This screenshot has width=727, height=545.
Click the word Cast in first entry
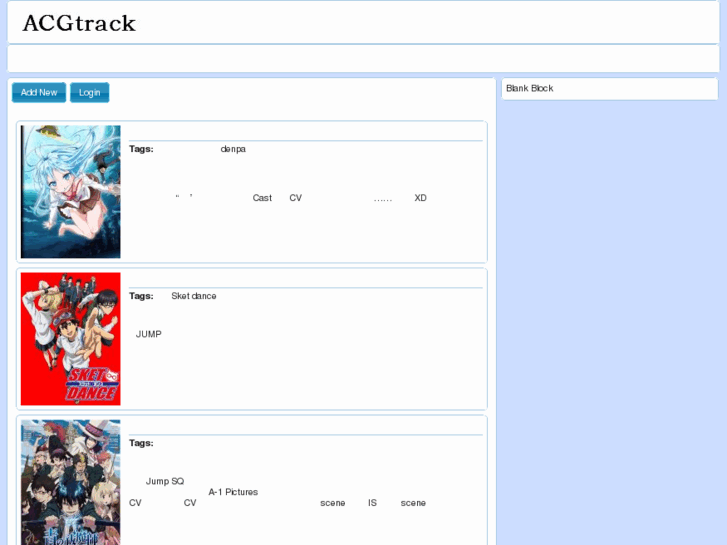tap(262, 198)
